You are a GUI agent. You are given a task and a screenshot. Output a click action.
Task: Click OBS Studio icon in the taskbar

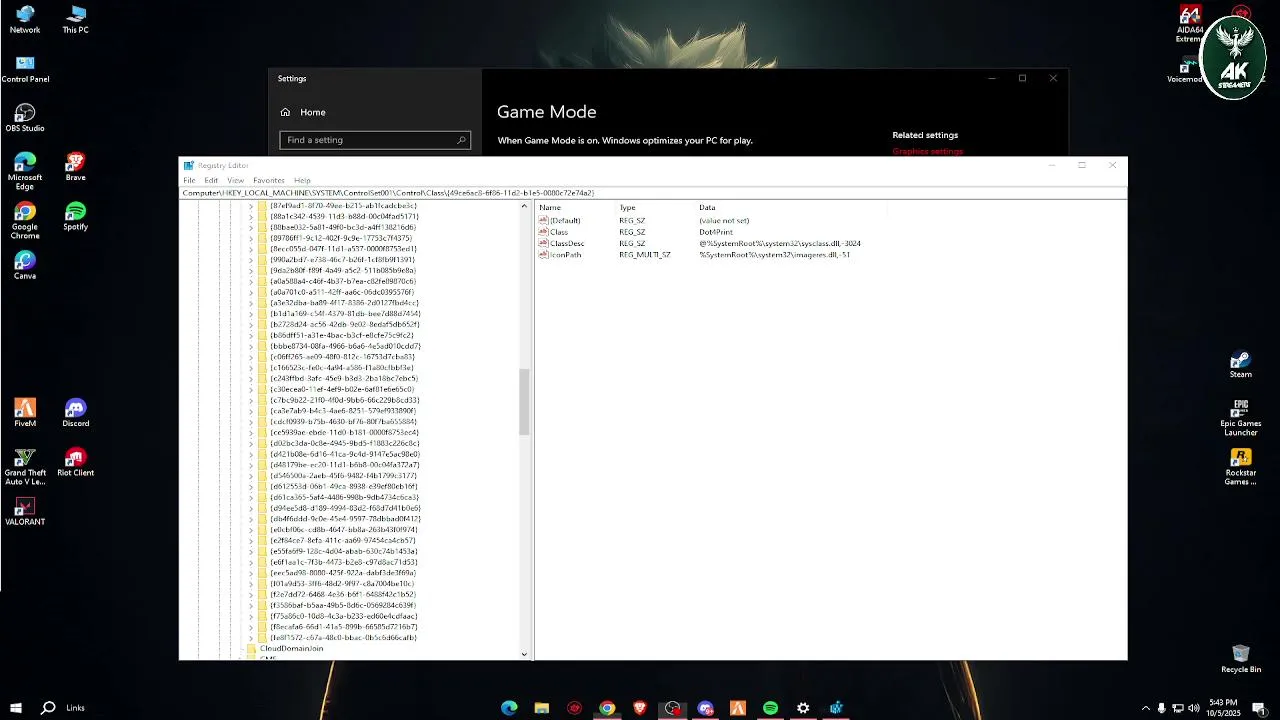click(x=672, y=708)
